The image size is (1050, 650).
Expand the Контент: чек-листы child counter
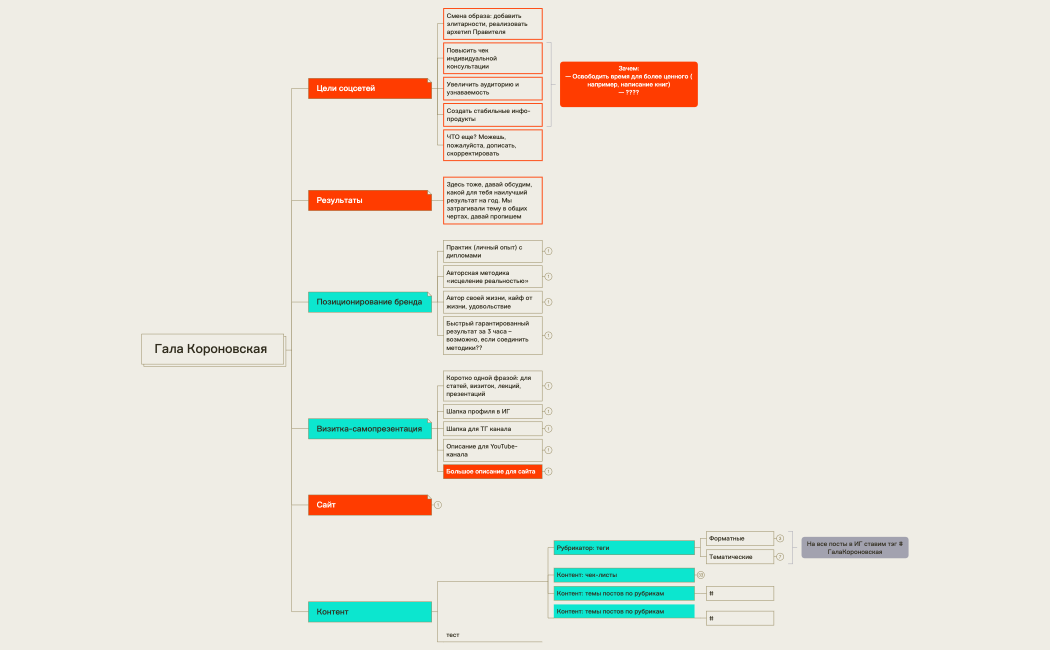(701, 575)
